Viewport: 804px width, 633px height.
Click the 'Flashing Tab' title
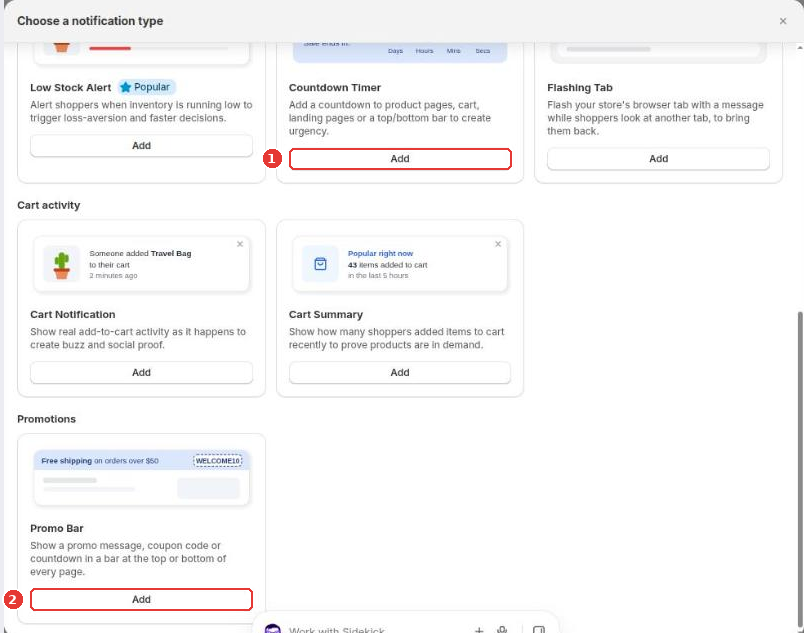(580, 88)
